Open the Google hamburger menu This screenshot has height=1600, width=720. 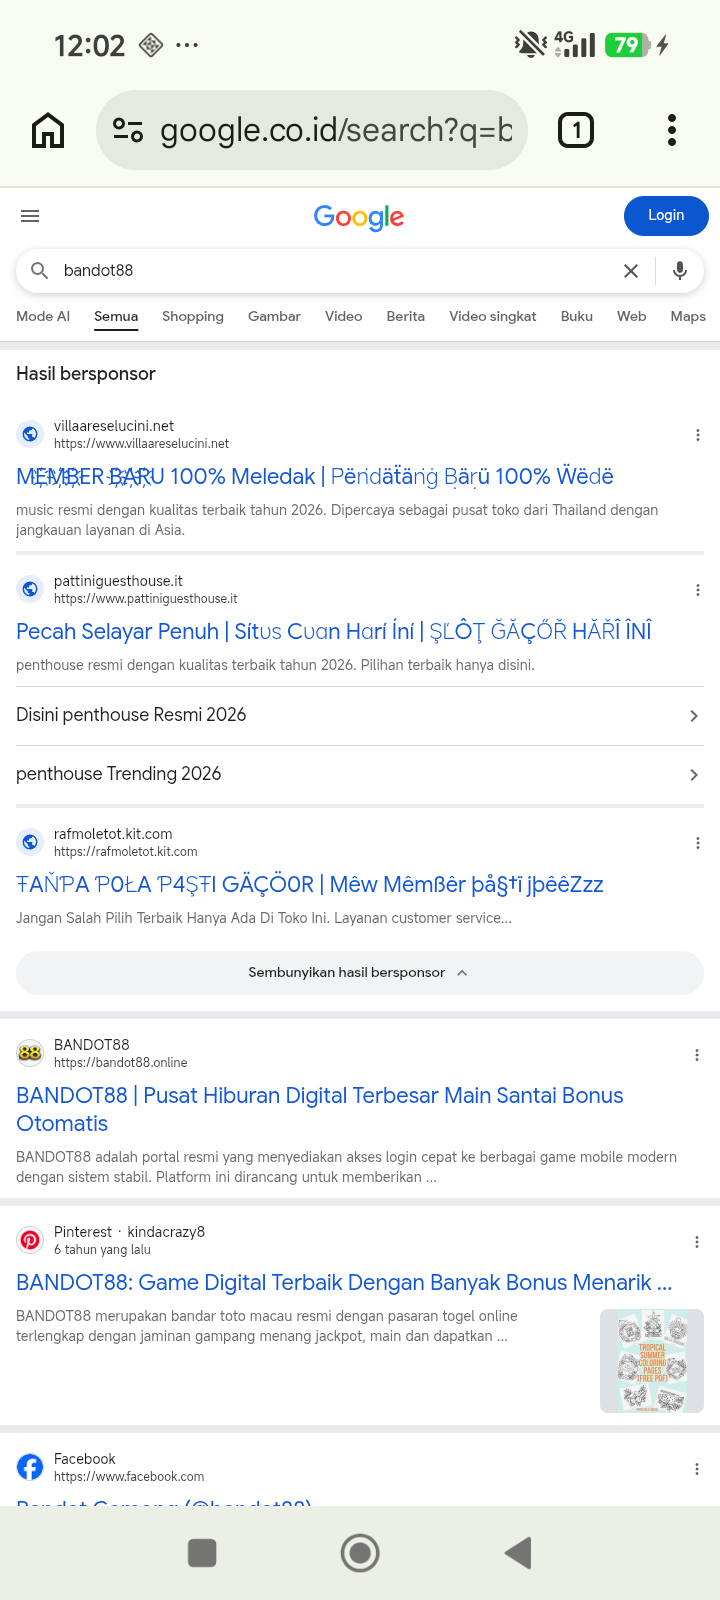coord(30,216)
